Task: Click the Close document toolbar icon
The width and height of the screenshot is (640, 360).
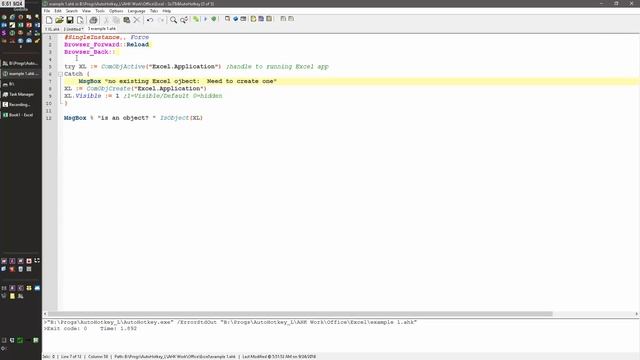Action: coord(80,20)
